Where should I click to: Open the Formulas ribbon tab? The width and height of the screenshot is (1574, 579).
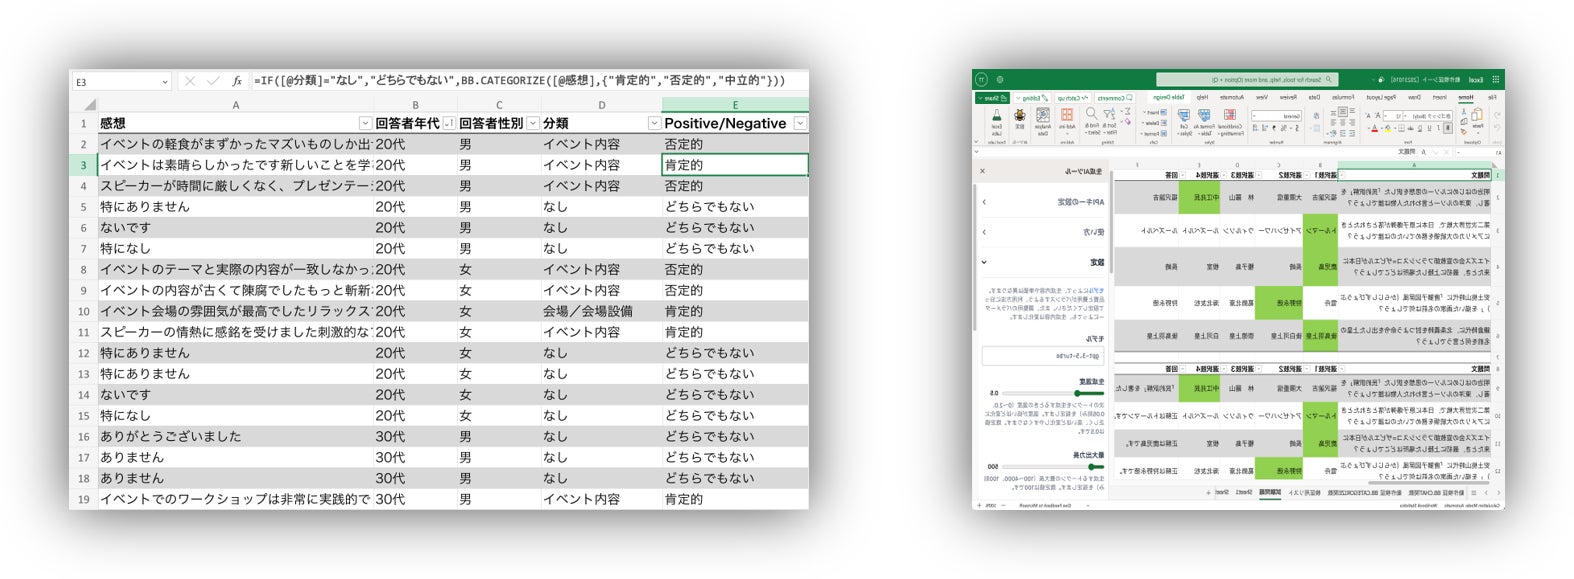[1343, 97]
